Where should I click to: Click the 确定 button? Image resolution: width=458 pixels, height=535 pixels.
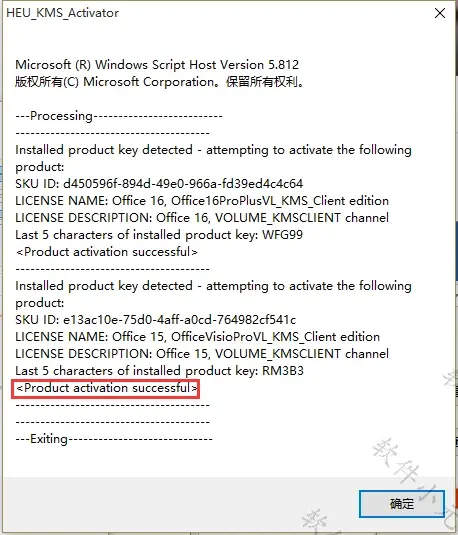[x=401, y=504]
